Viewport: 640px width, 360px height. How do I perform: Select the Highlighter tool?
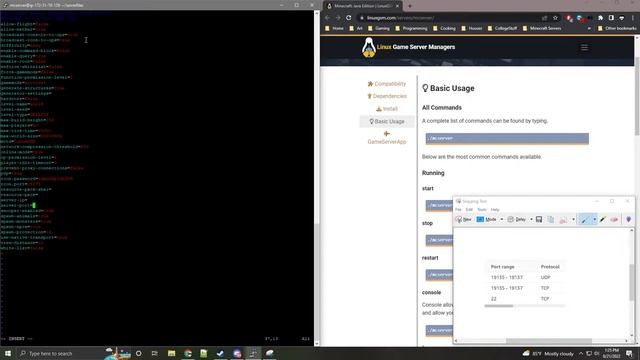603,220
